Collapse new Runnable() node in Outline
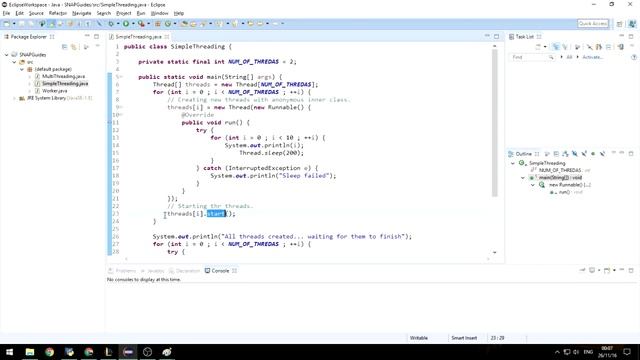This screenshot has height=360, width=640. point(533,185)
